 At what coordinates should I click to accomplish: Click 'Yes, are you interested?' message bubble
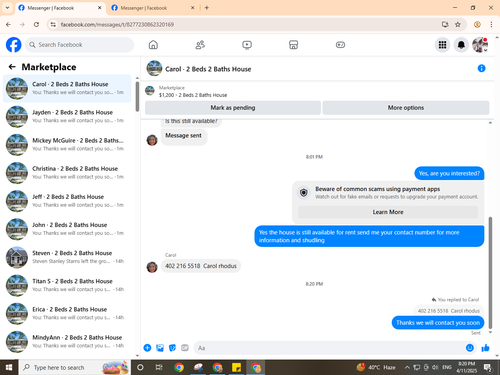pos(449,173)
